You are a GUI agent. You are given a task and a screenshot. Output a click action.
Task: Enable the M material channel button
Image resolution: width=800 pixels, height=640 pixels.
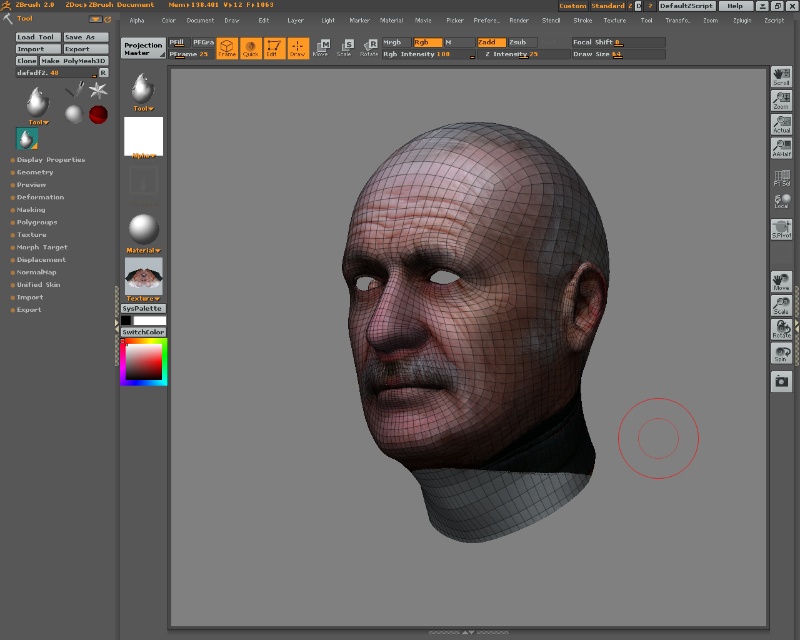point(459,42)
